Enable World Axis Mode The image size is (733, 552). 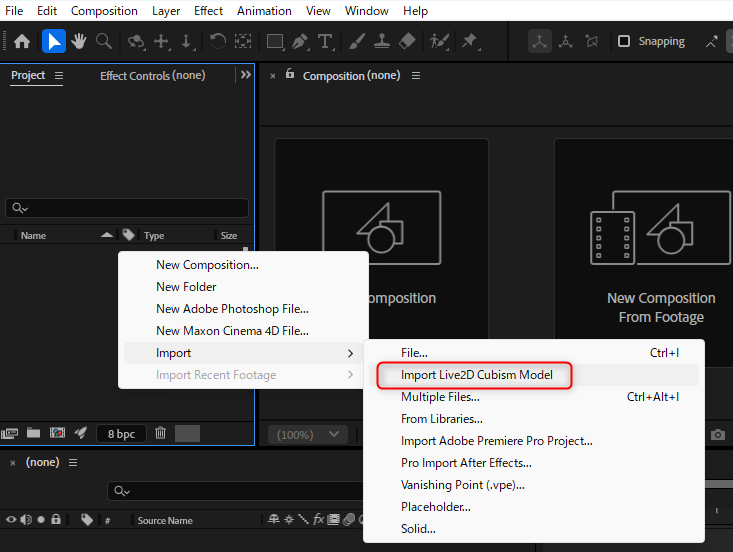point(566,42)
